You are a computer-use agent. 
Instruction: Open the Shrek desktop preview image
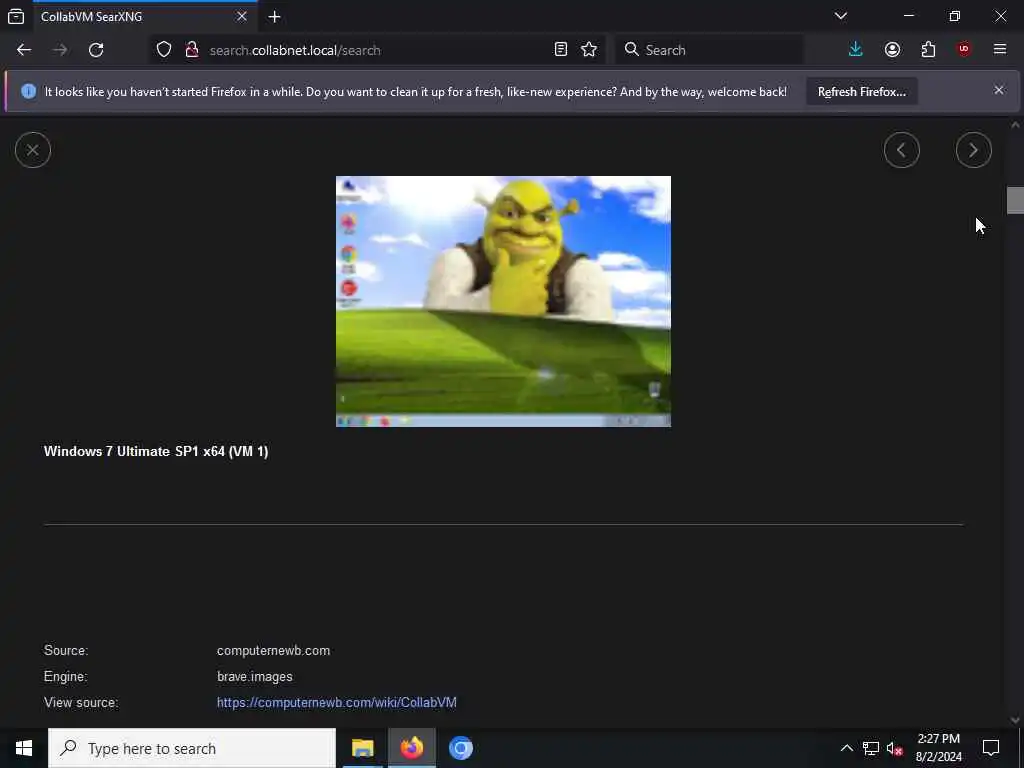(x=503, y=301)
